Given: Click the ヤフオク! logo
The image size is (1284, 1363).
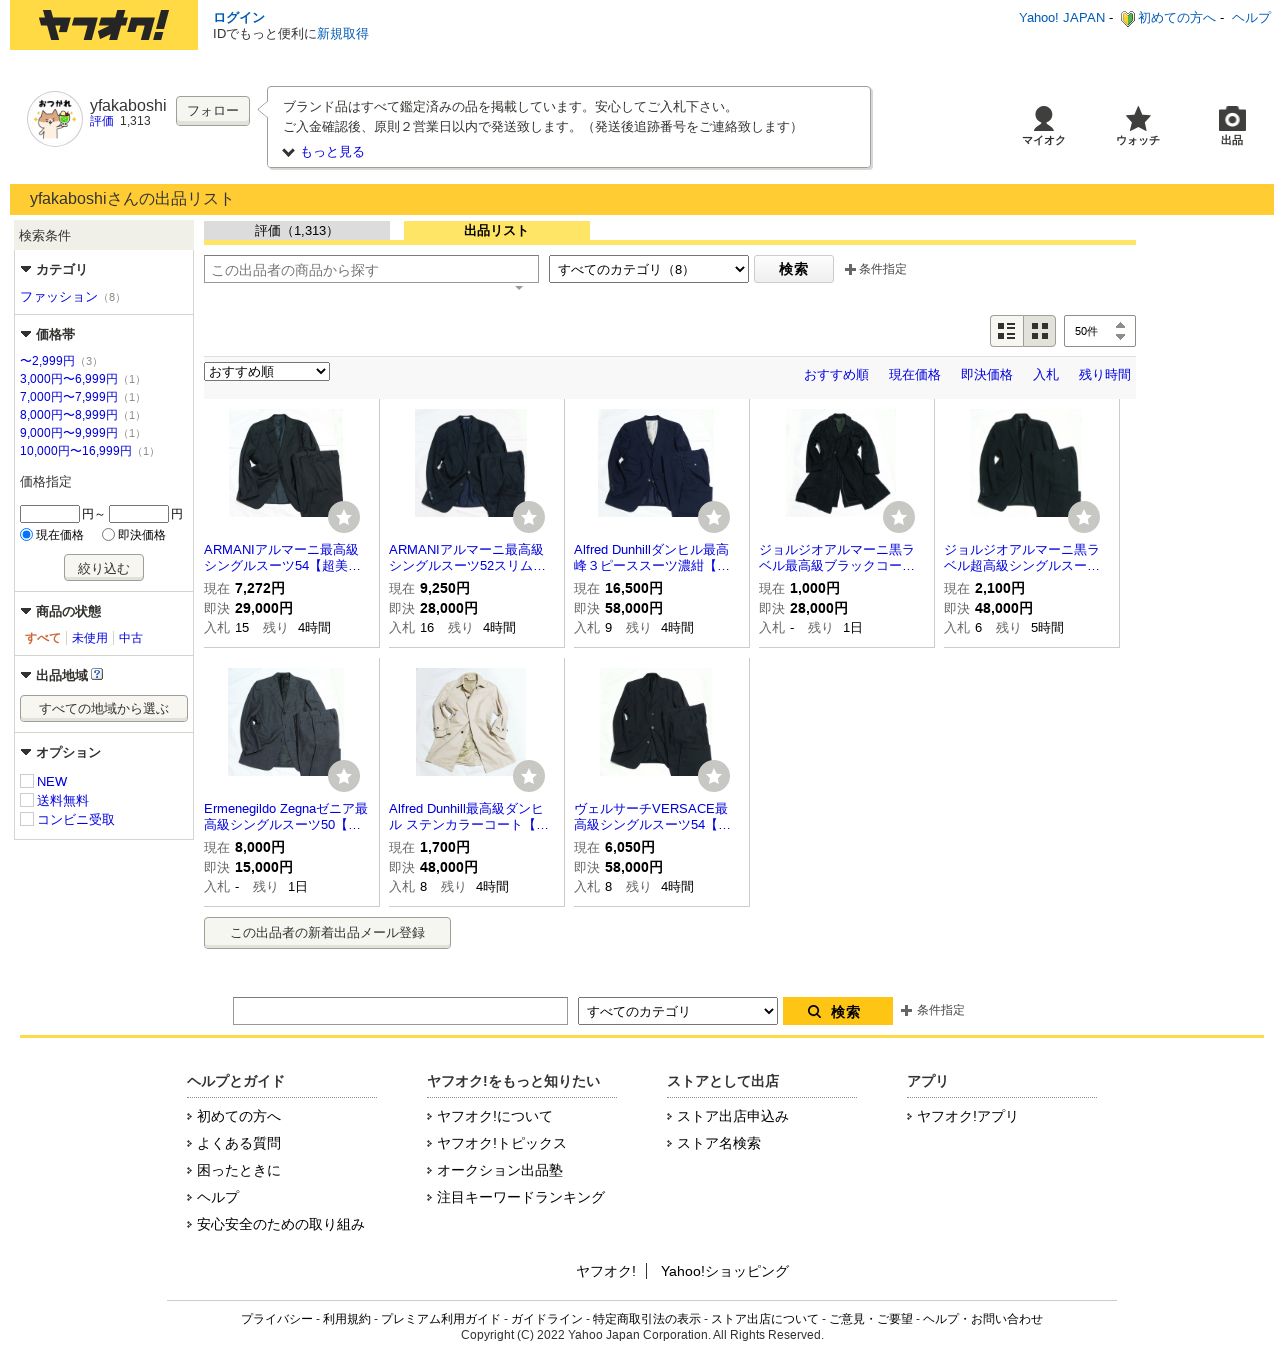Looking at the screenshot, I should (x=104, y=25).
